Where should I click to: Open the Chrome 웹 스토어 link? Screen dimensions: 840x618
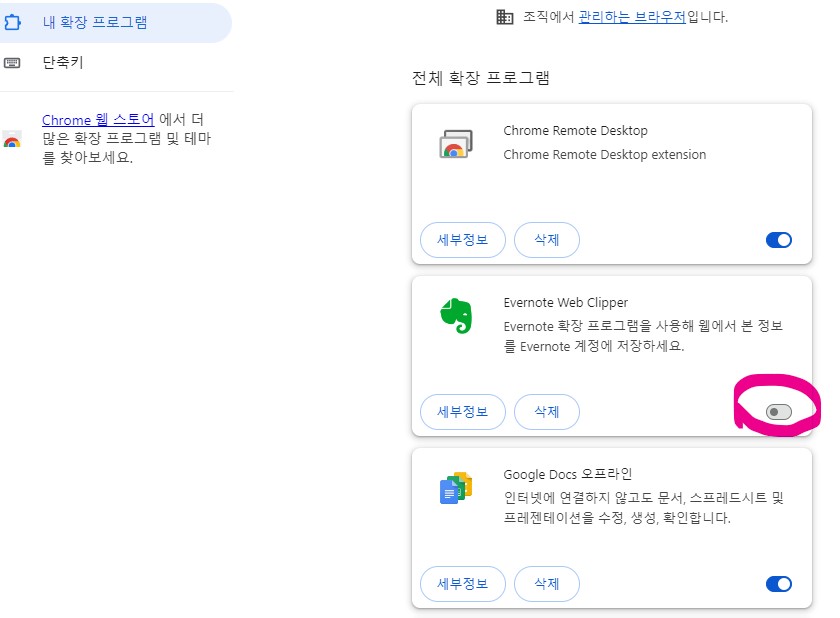[x=98, y=119]
